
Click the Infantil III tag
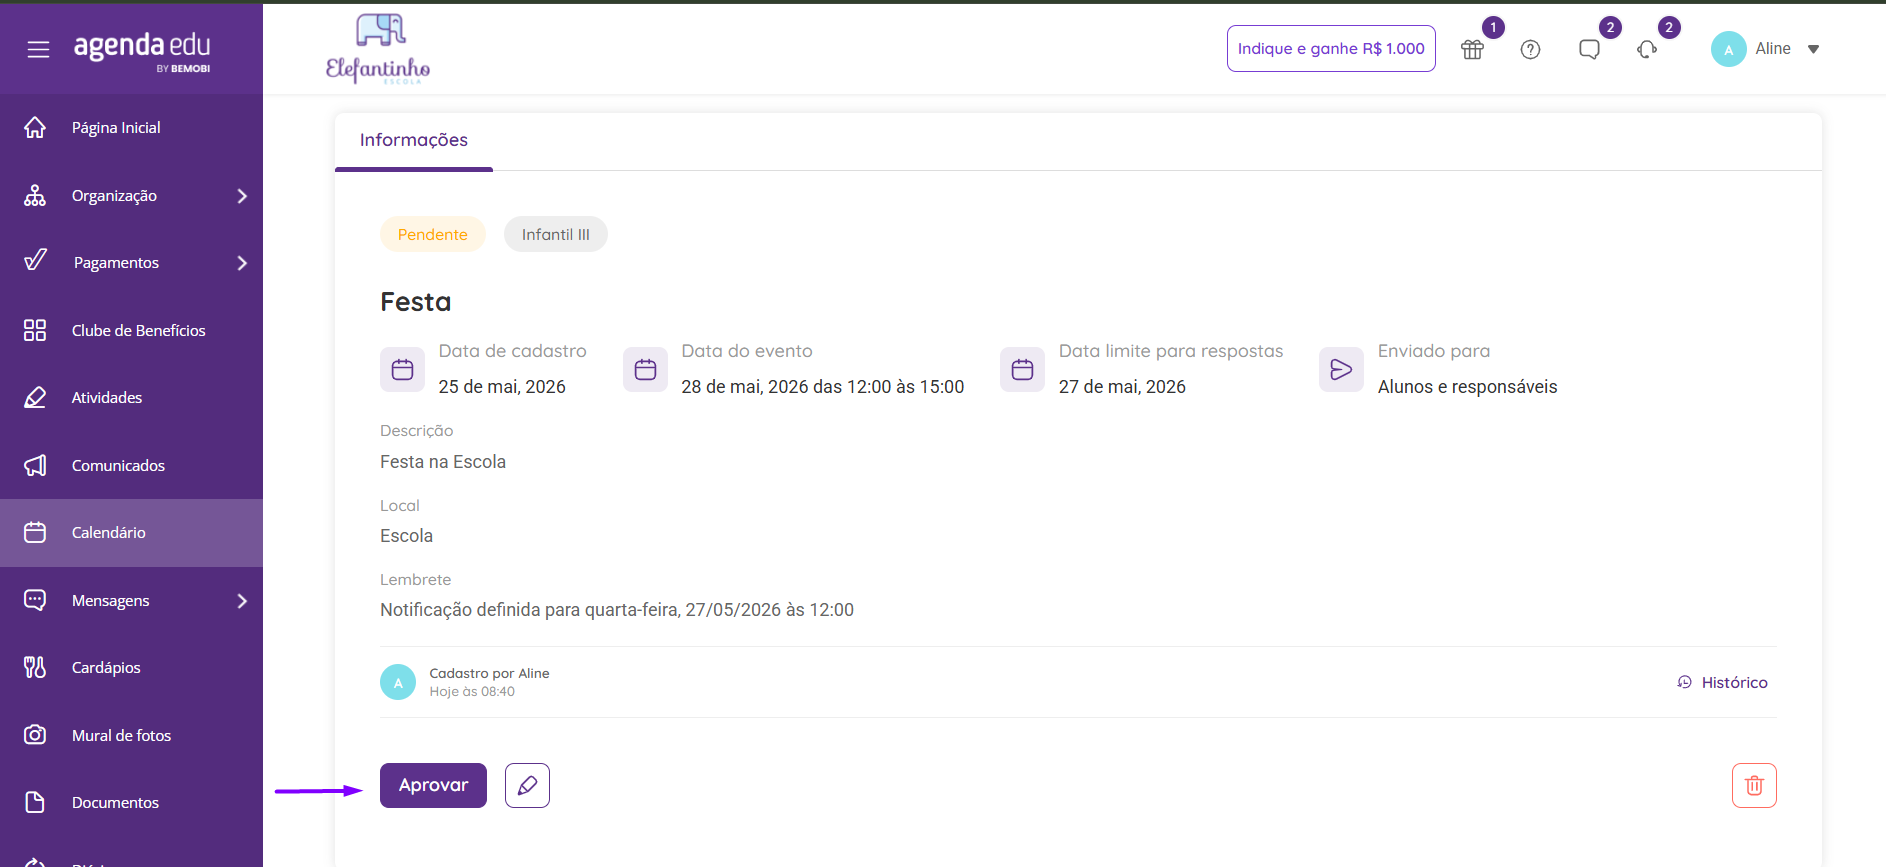[556, 234]
